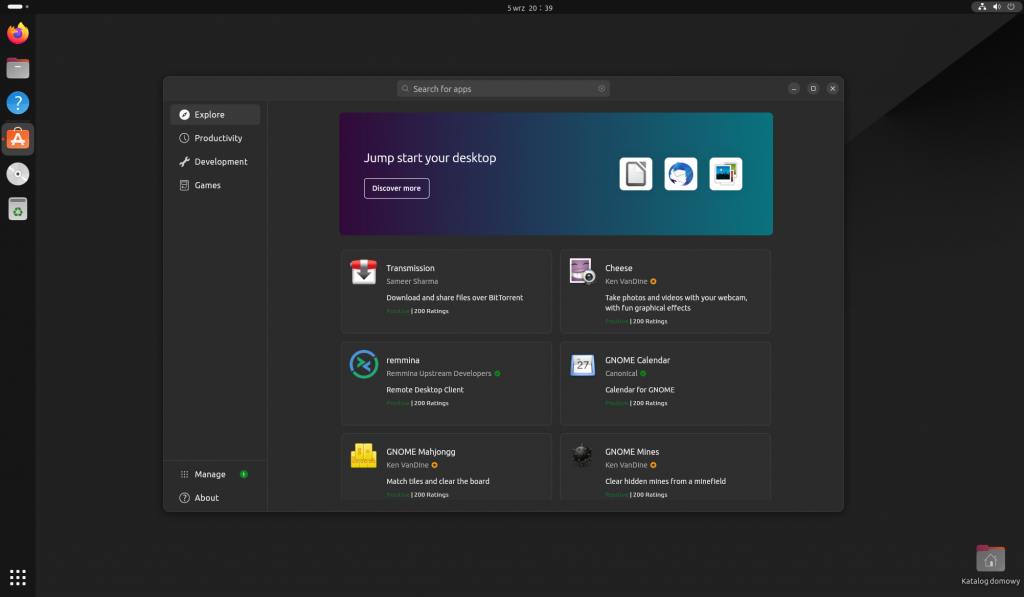The width and height of the screenshot is (1024, 597).
Task: Open the system status menu
Action: point(995,7)
